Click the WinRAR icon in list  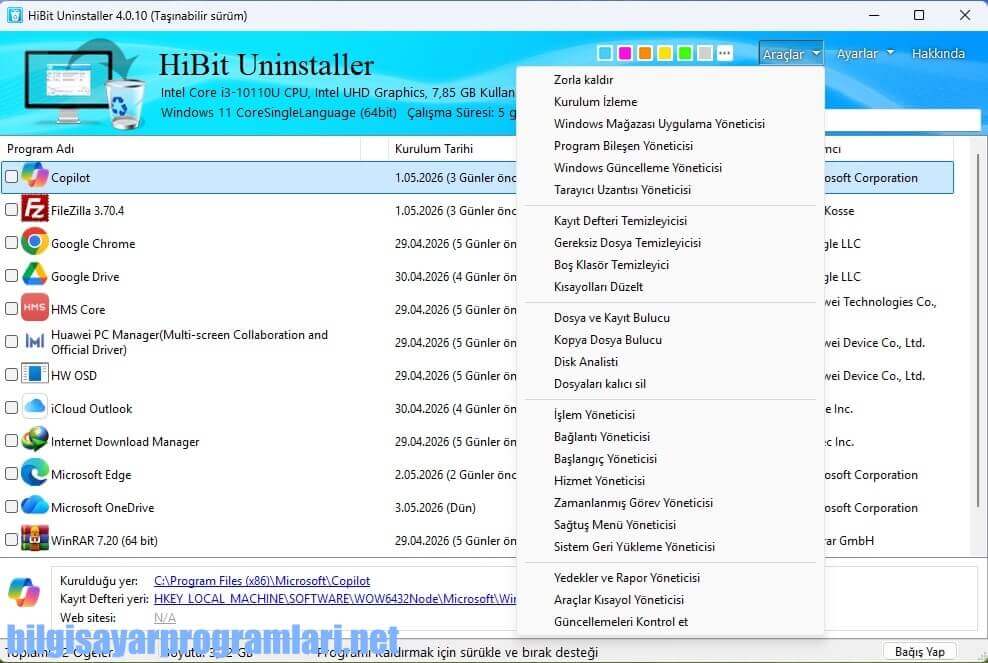click(x=35, y=539)
